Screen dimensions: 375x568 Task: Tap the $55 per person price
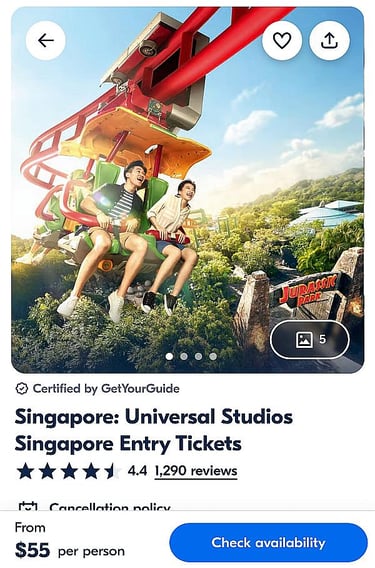coord(70,551)
